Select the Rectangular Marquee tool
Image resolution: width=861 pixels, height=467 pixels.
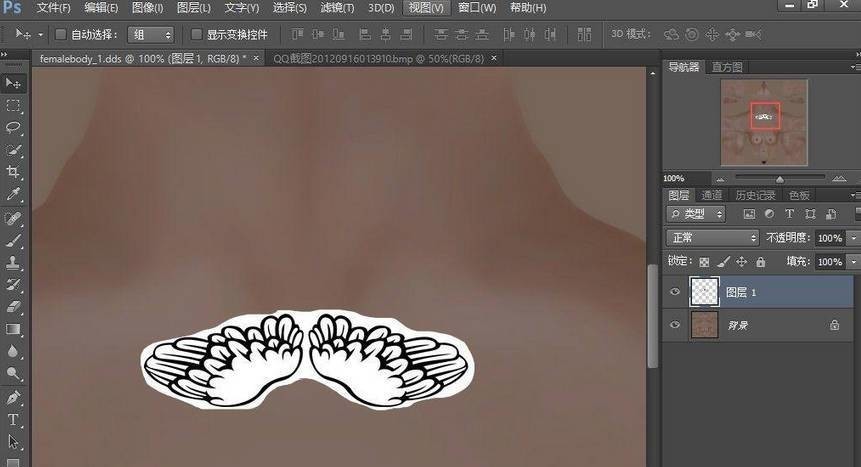point(14,106)
